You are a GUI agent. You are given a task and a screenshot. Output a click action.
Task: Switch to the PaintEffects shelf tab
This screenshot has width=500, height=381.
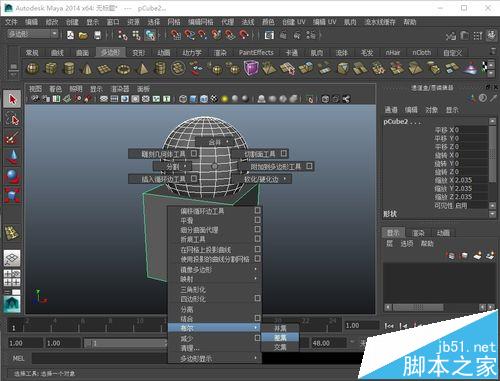click(x=256, y=52)
